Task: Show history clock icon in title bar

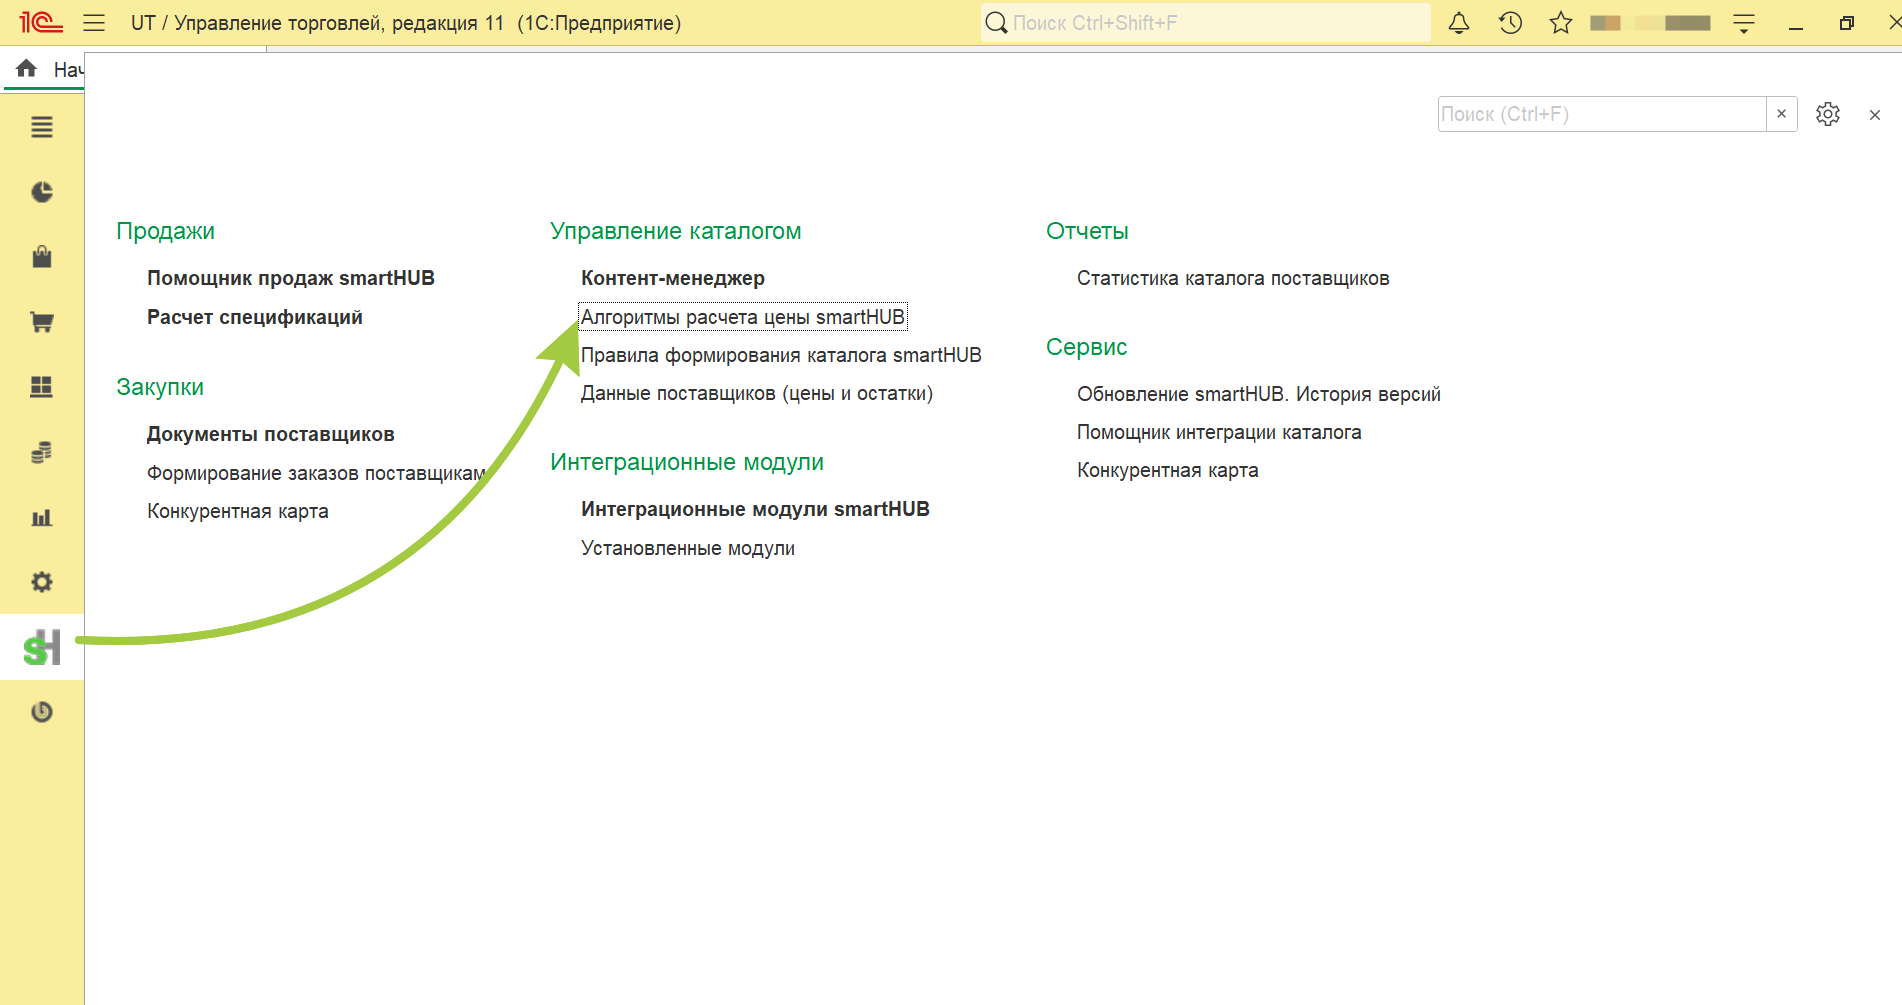Action: coord(1510,23)
